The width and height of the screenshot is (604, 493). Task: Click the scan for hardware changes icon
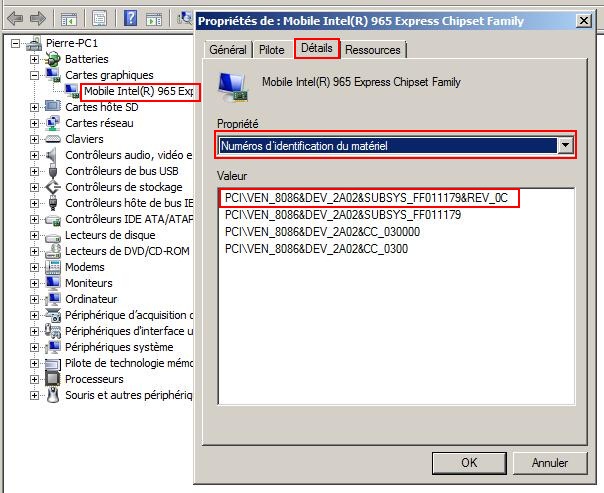coord(185,17)
